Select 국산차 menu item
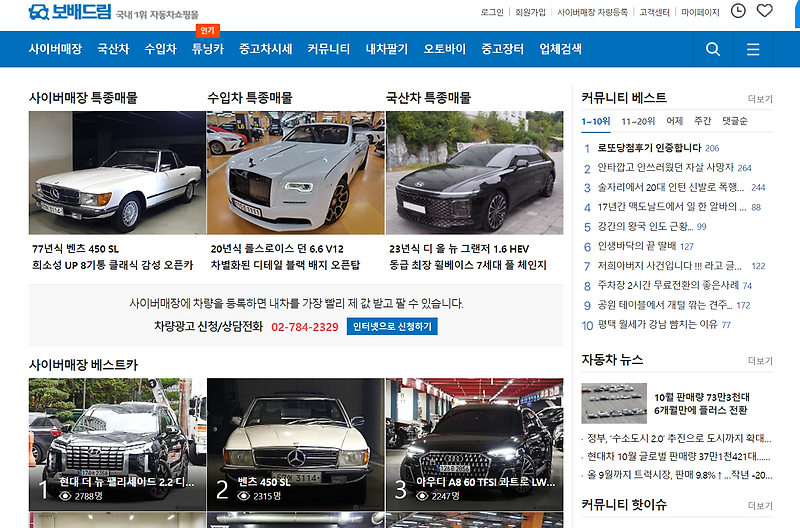 (113, 49)
